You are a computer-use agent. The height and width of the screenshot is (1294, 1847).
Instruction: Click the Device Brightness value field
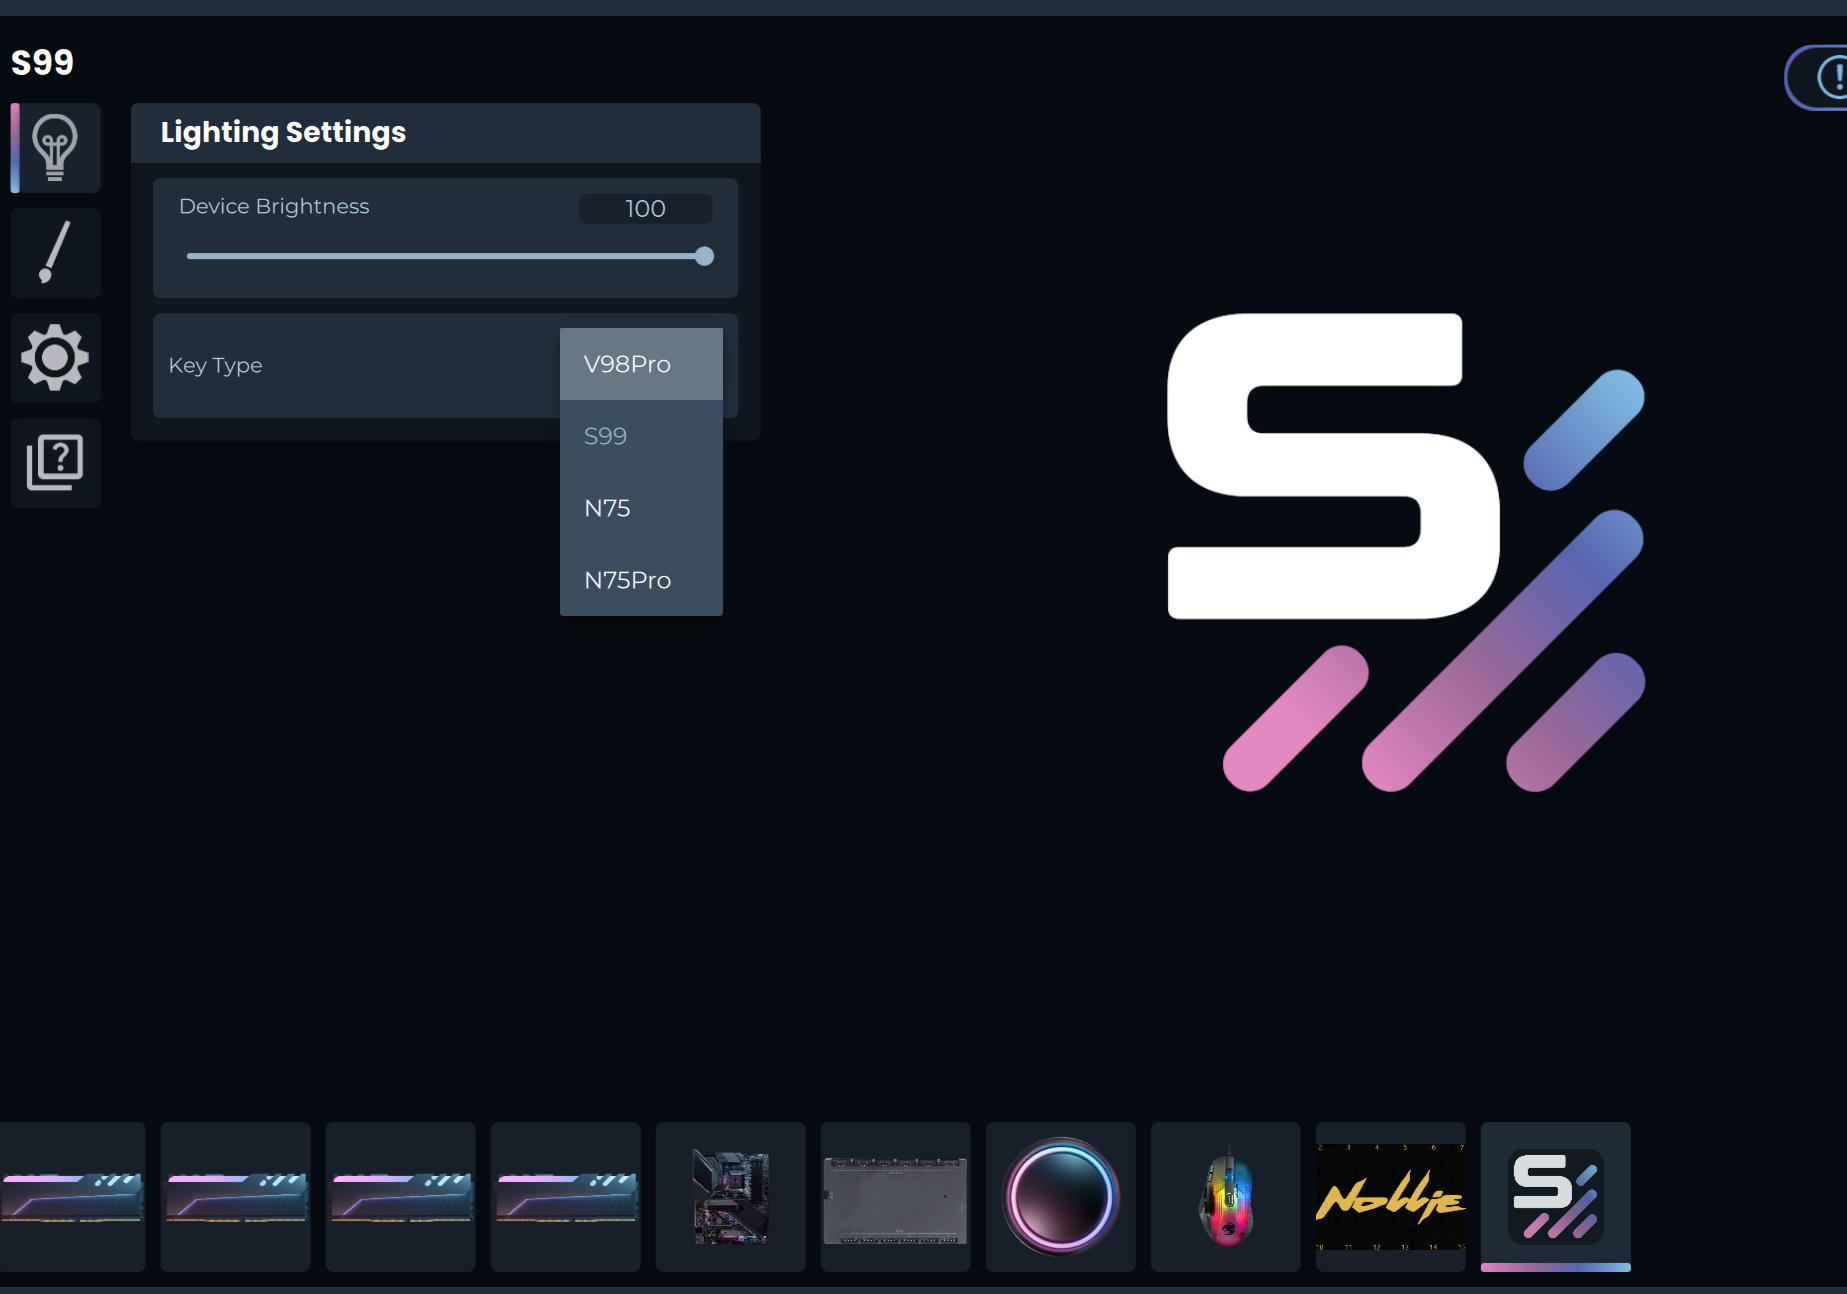click(x=645, y=208)
